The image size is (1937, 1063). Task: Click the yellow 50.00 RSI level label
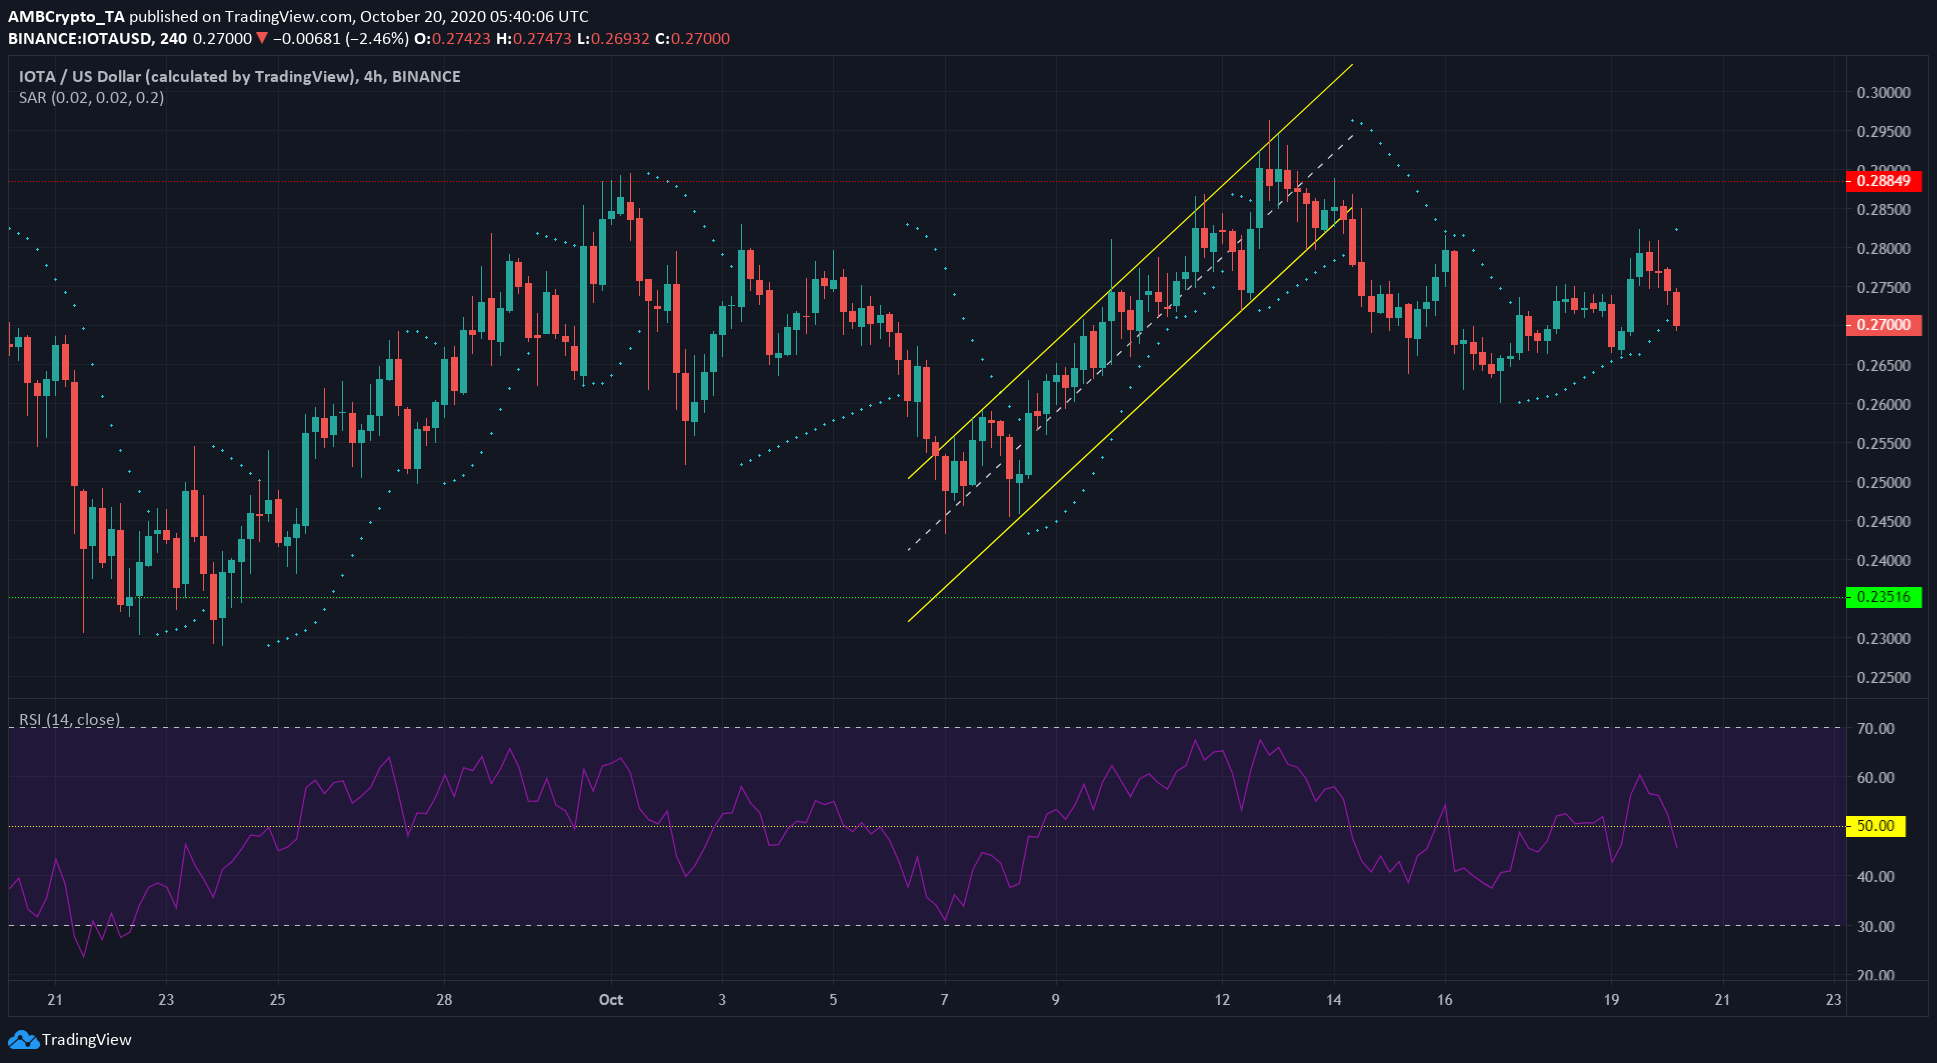click(x=1875, y=826)
